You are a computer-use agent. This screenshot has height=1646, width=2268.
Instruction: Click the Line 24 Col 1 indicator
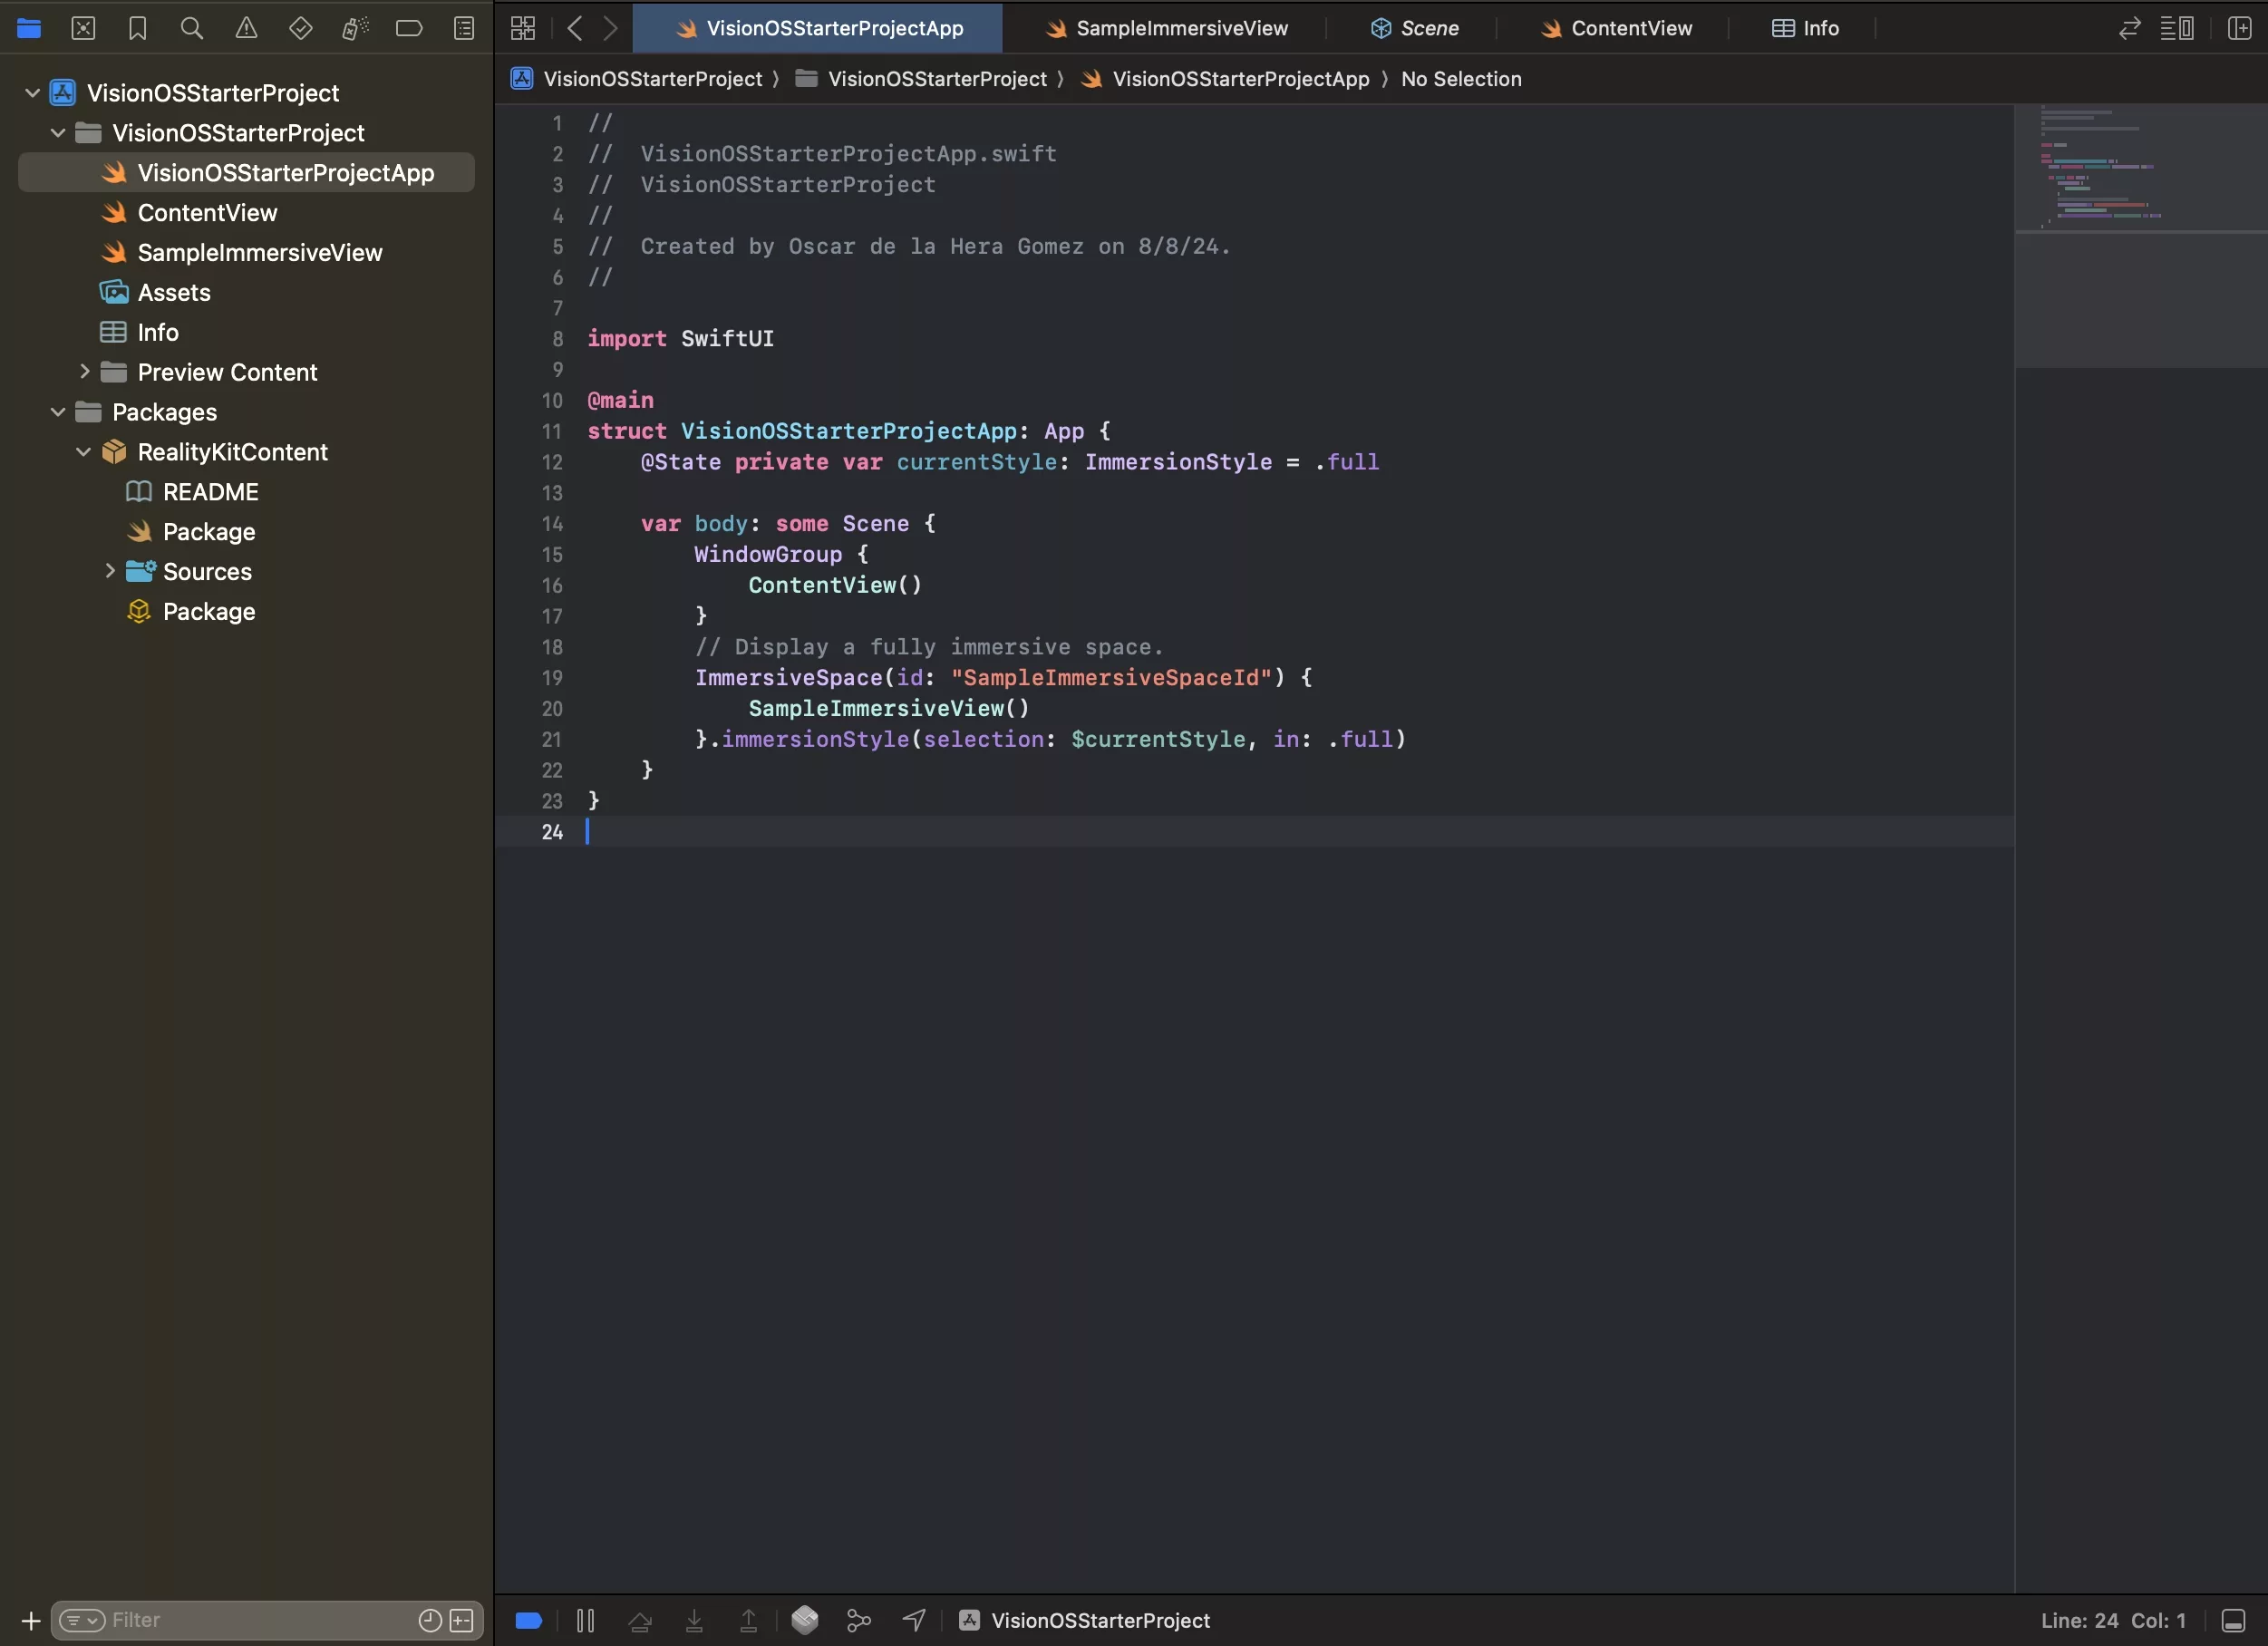2113,1621
